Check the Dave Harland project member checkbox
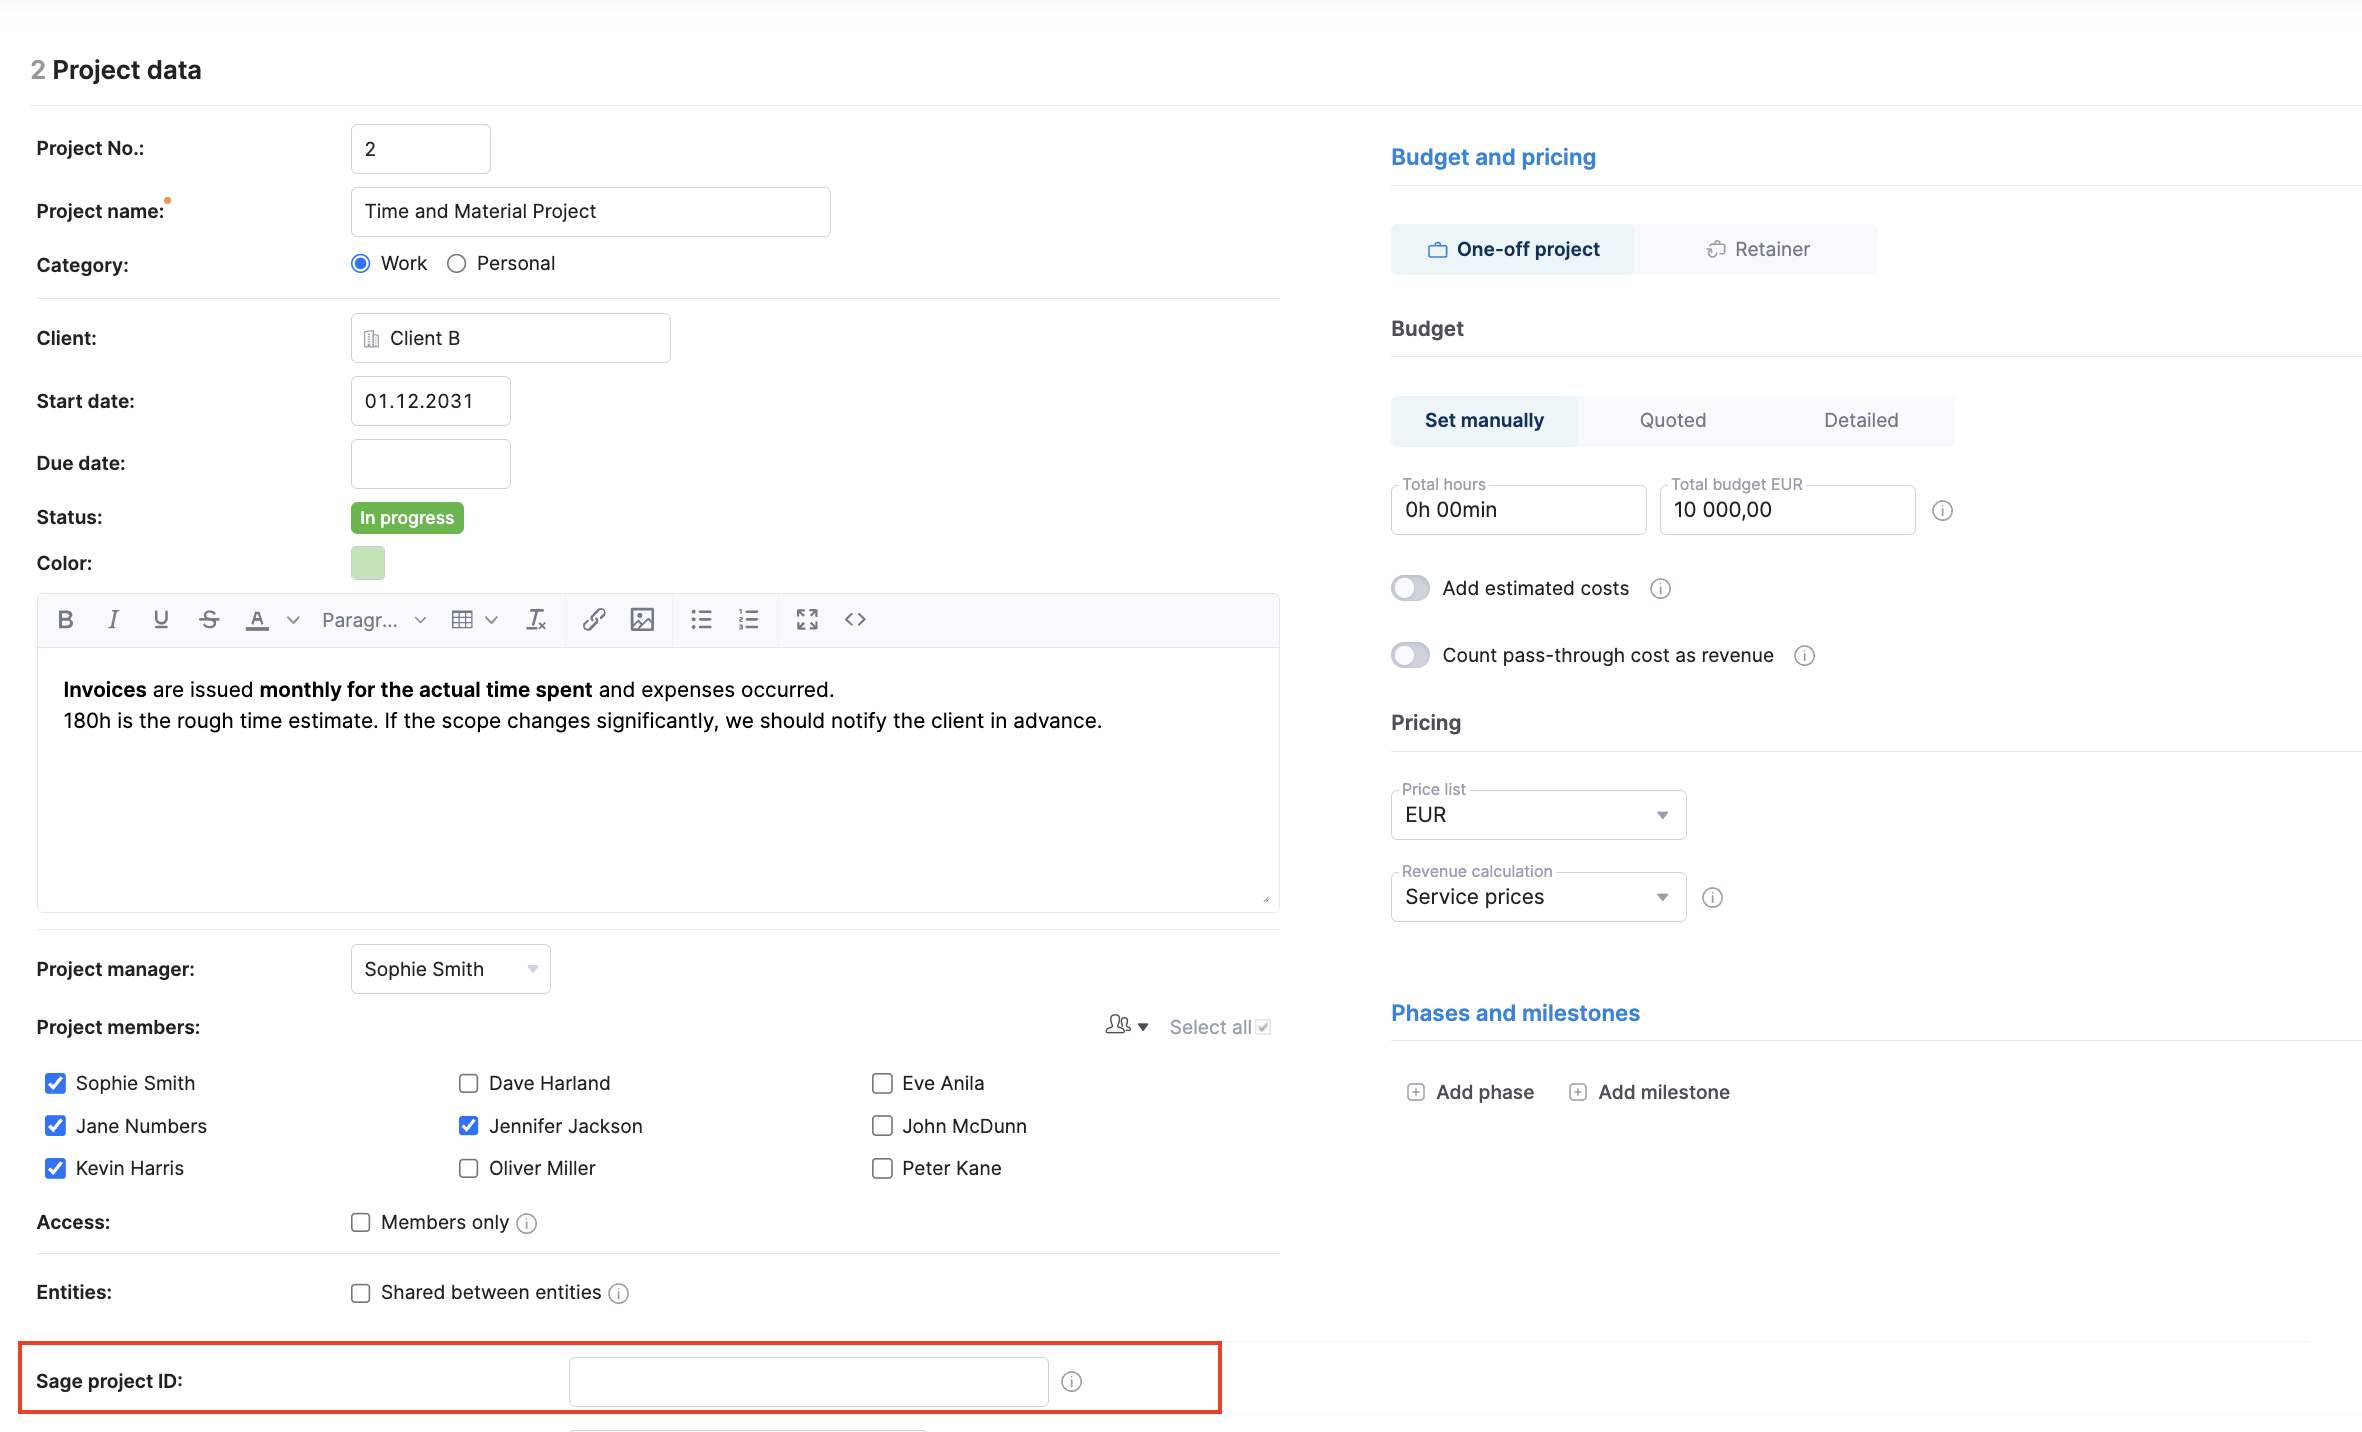The image size is (2362, 1432). click(468, 1083)
